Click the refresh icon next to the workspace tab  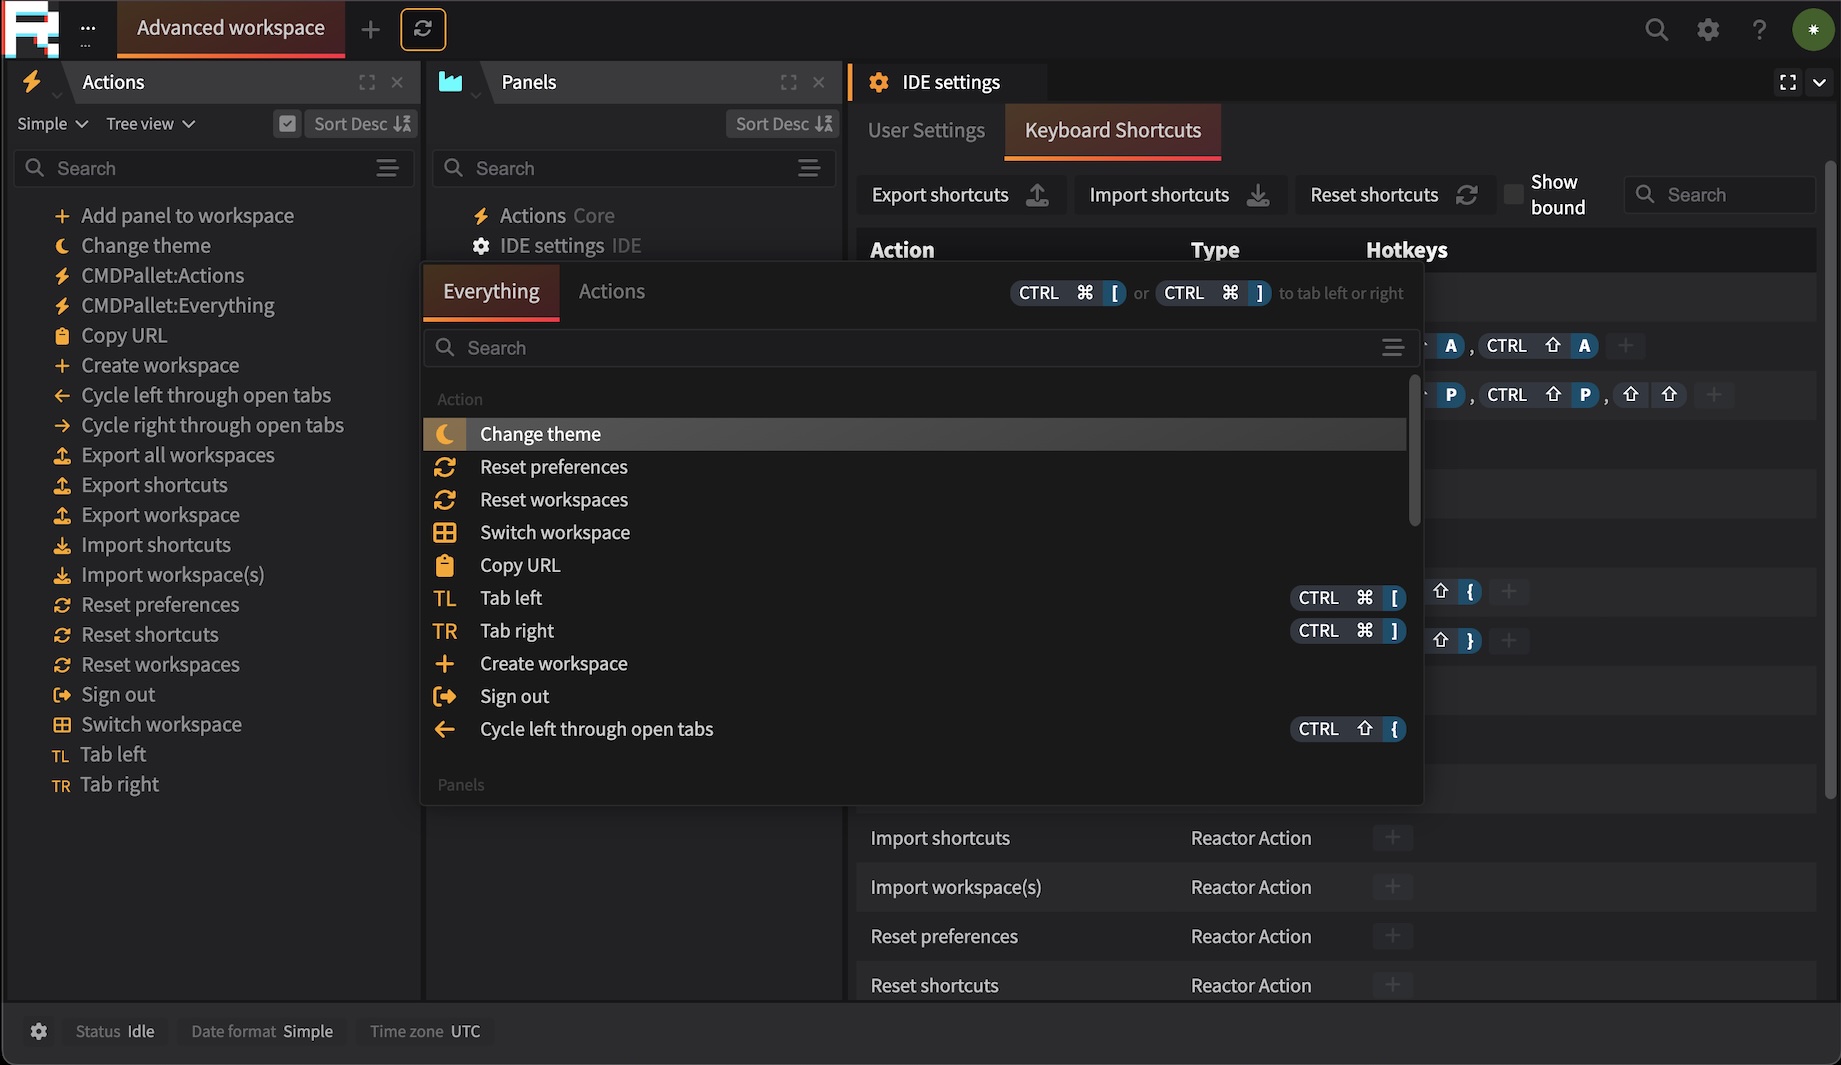coord(423,29)
